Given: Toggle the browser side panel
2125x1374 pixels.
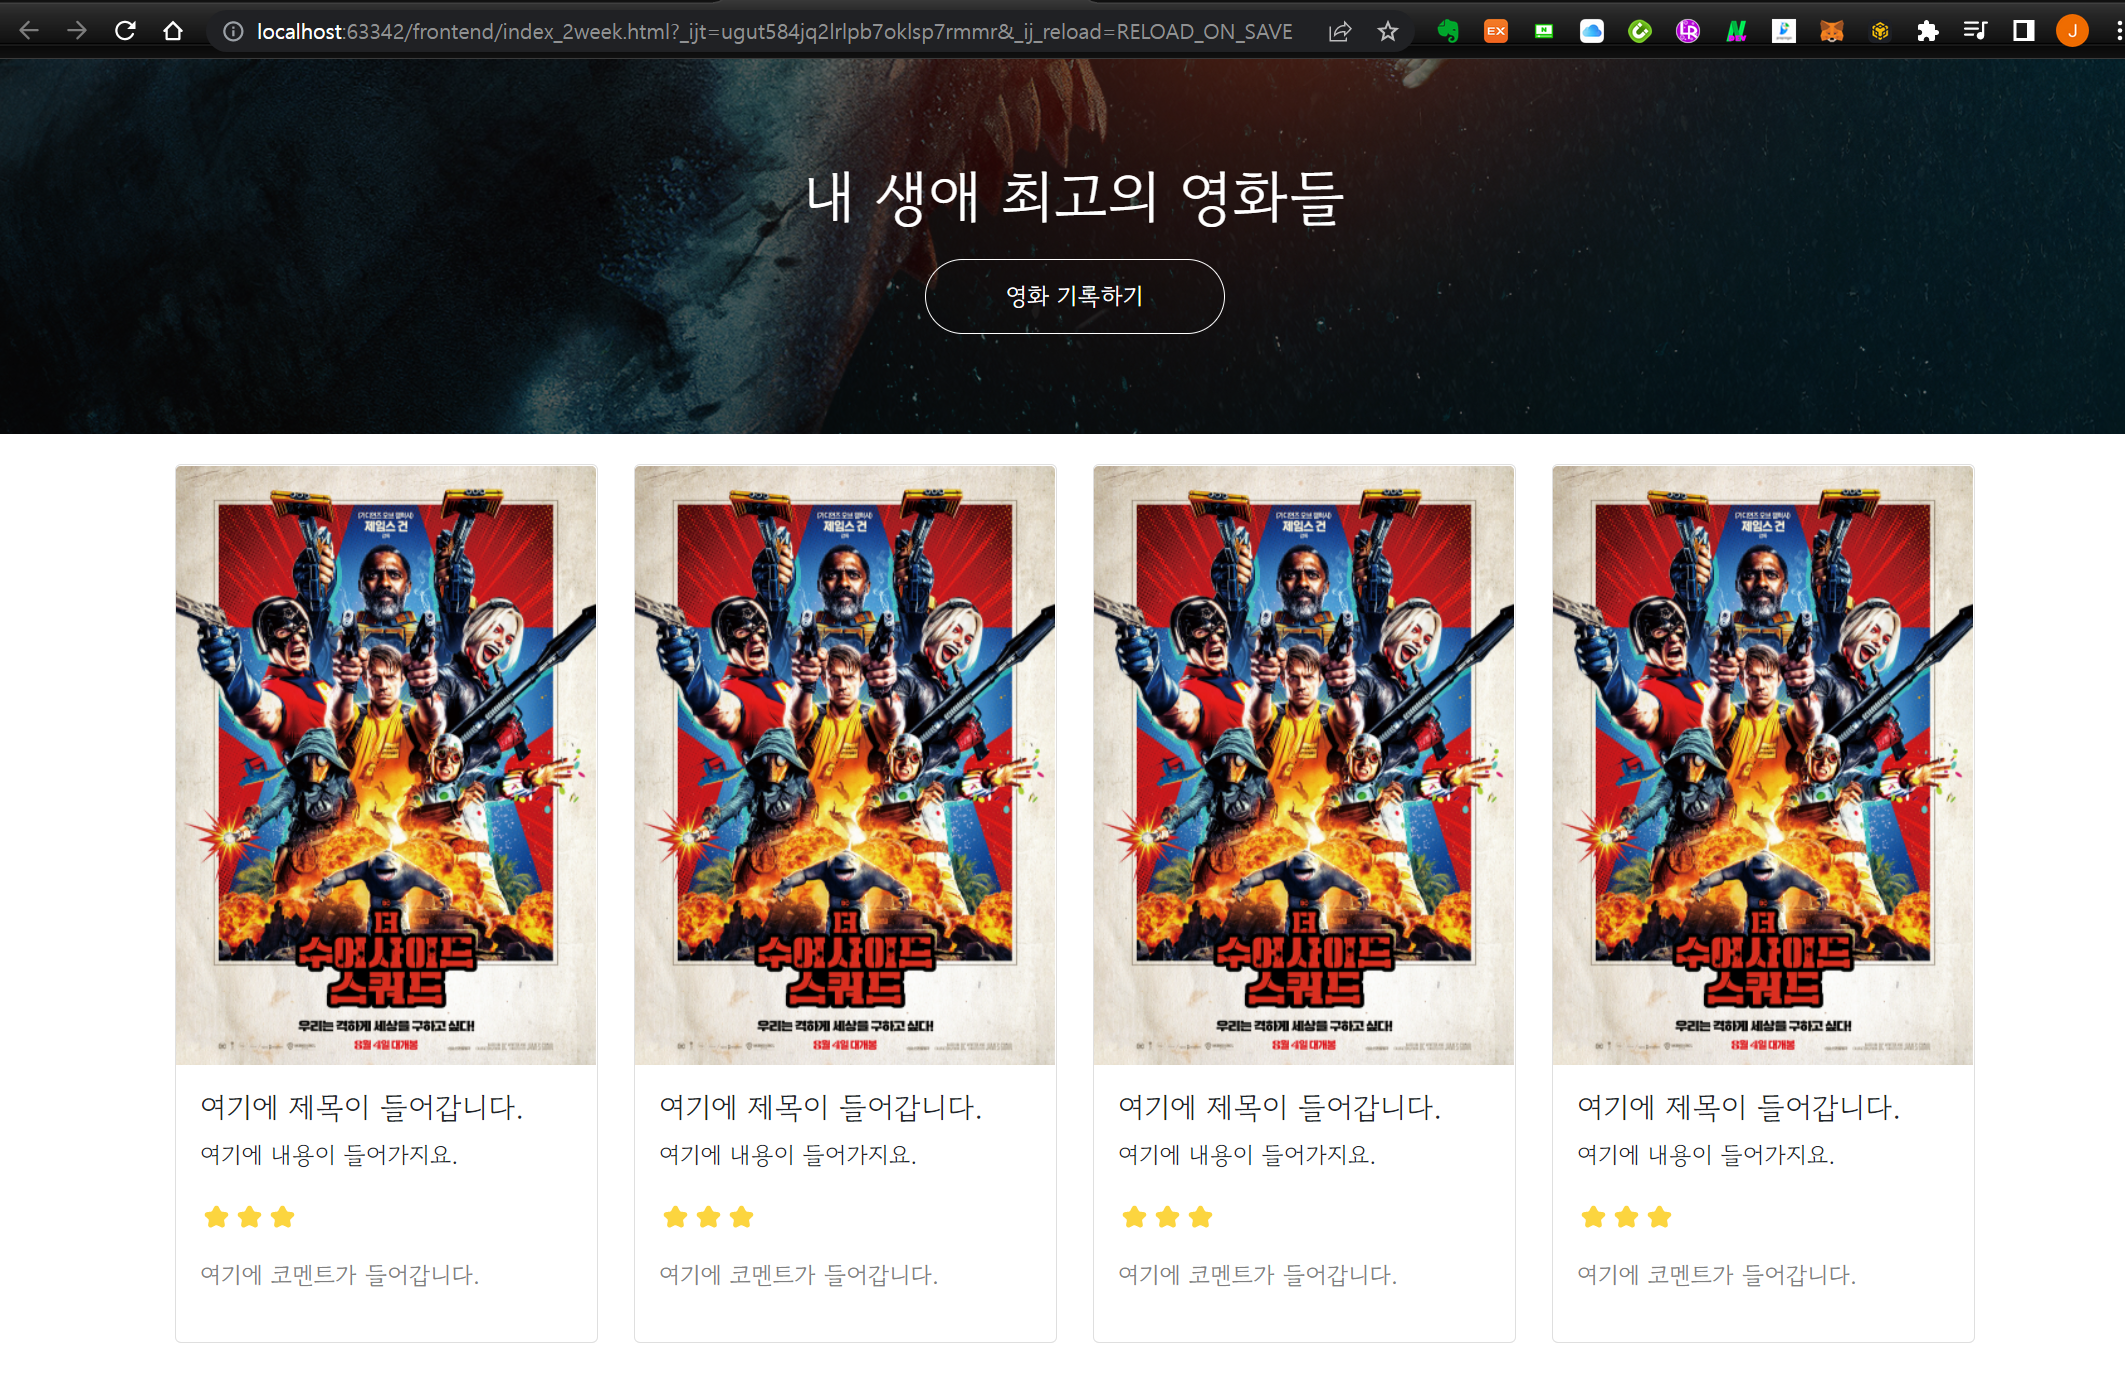Looking at the screenshot, I should [2023, 31].
